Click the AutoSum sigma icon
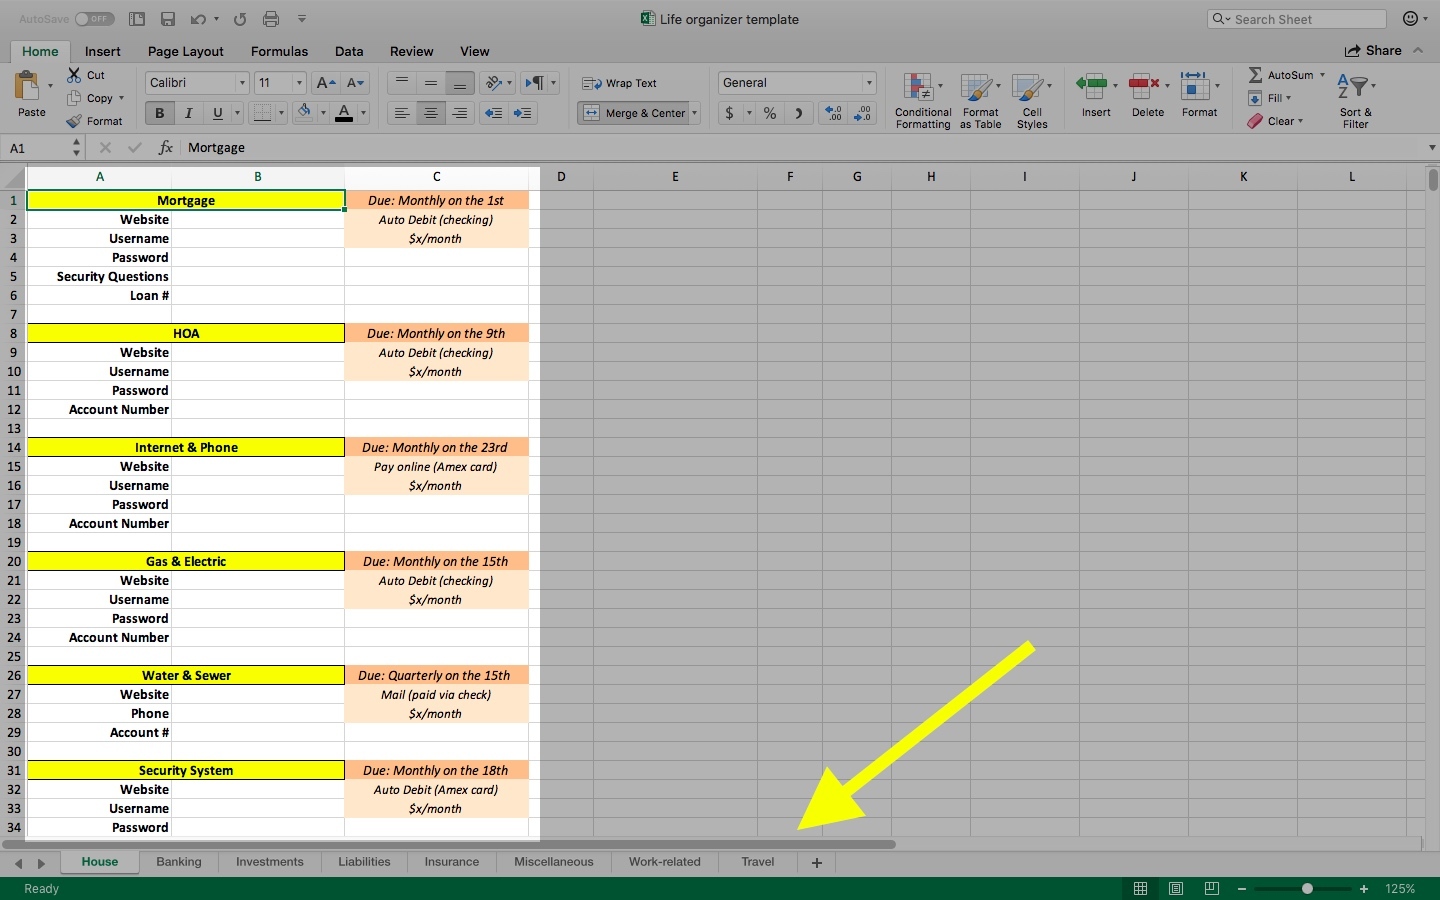Screen dimensions: 1440x900 [x=1255, y=75]
